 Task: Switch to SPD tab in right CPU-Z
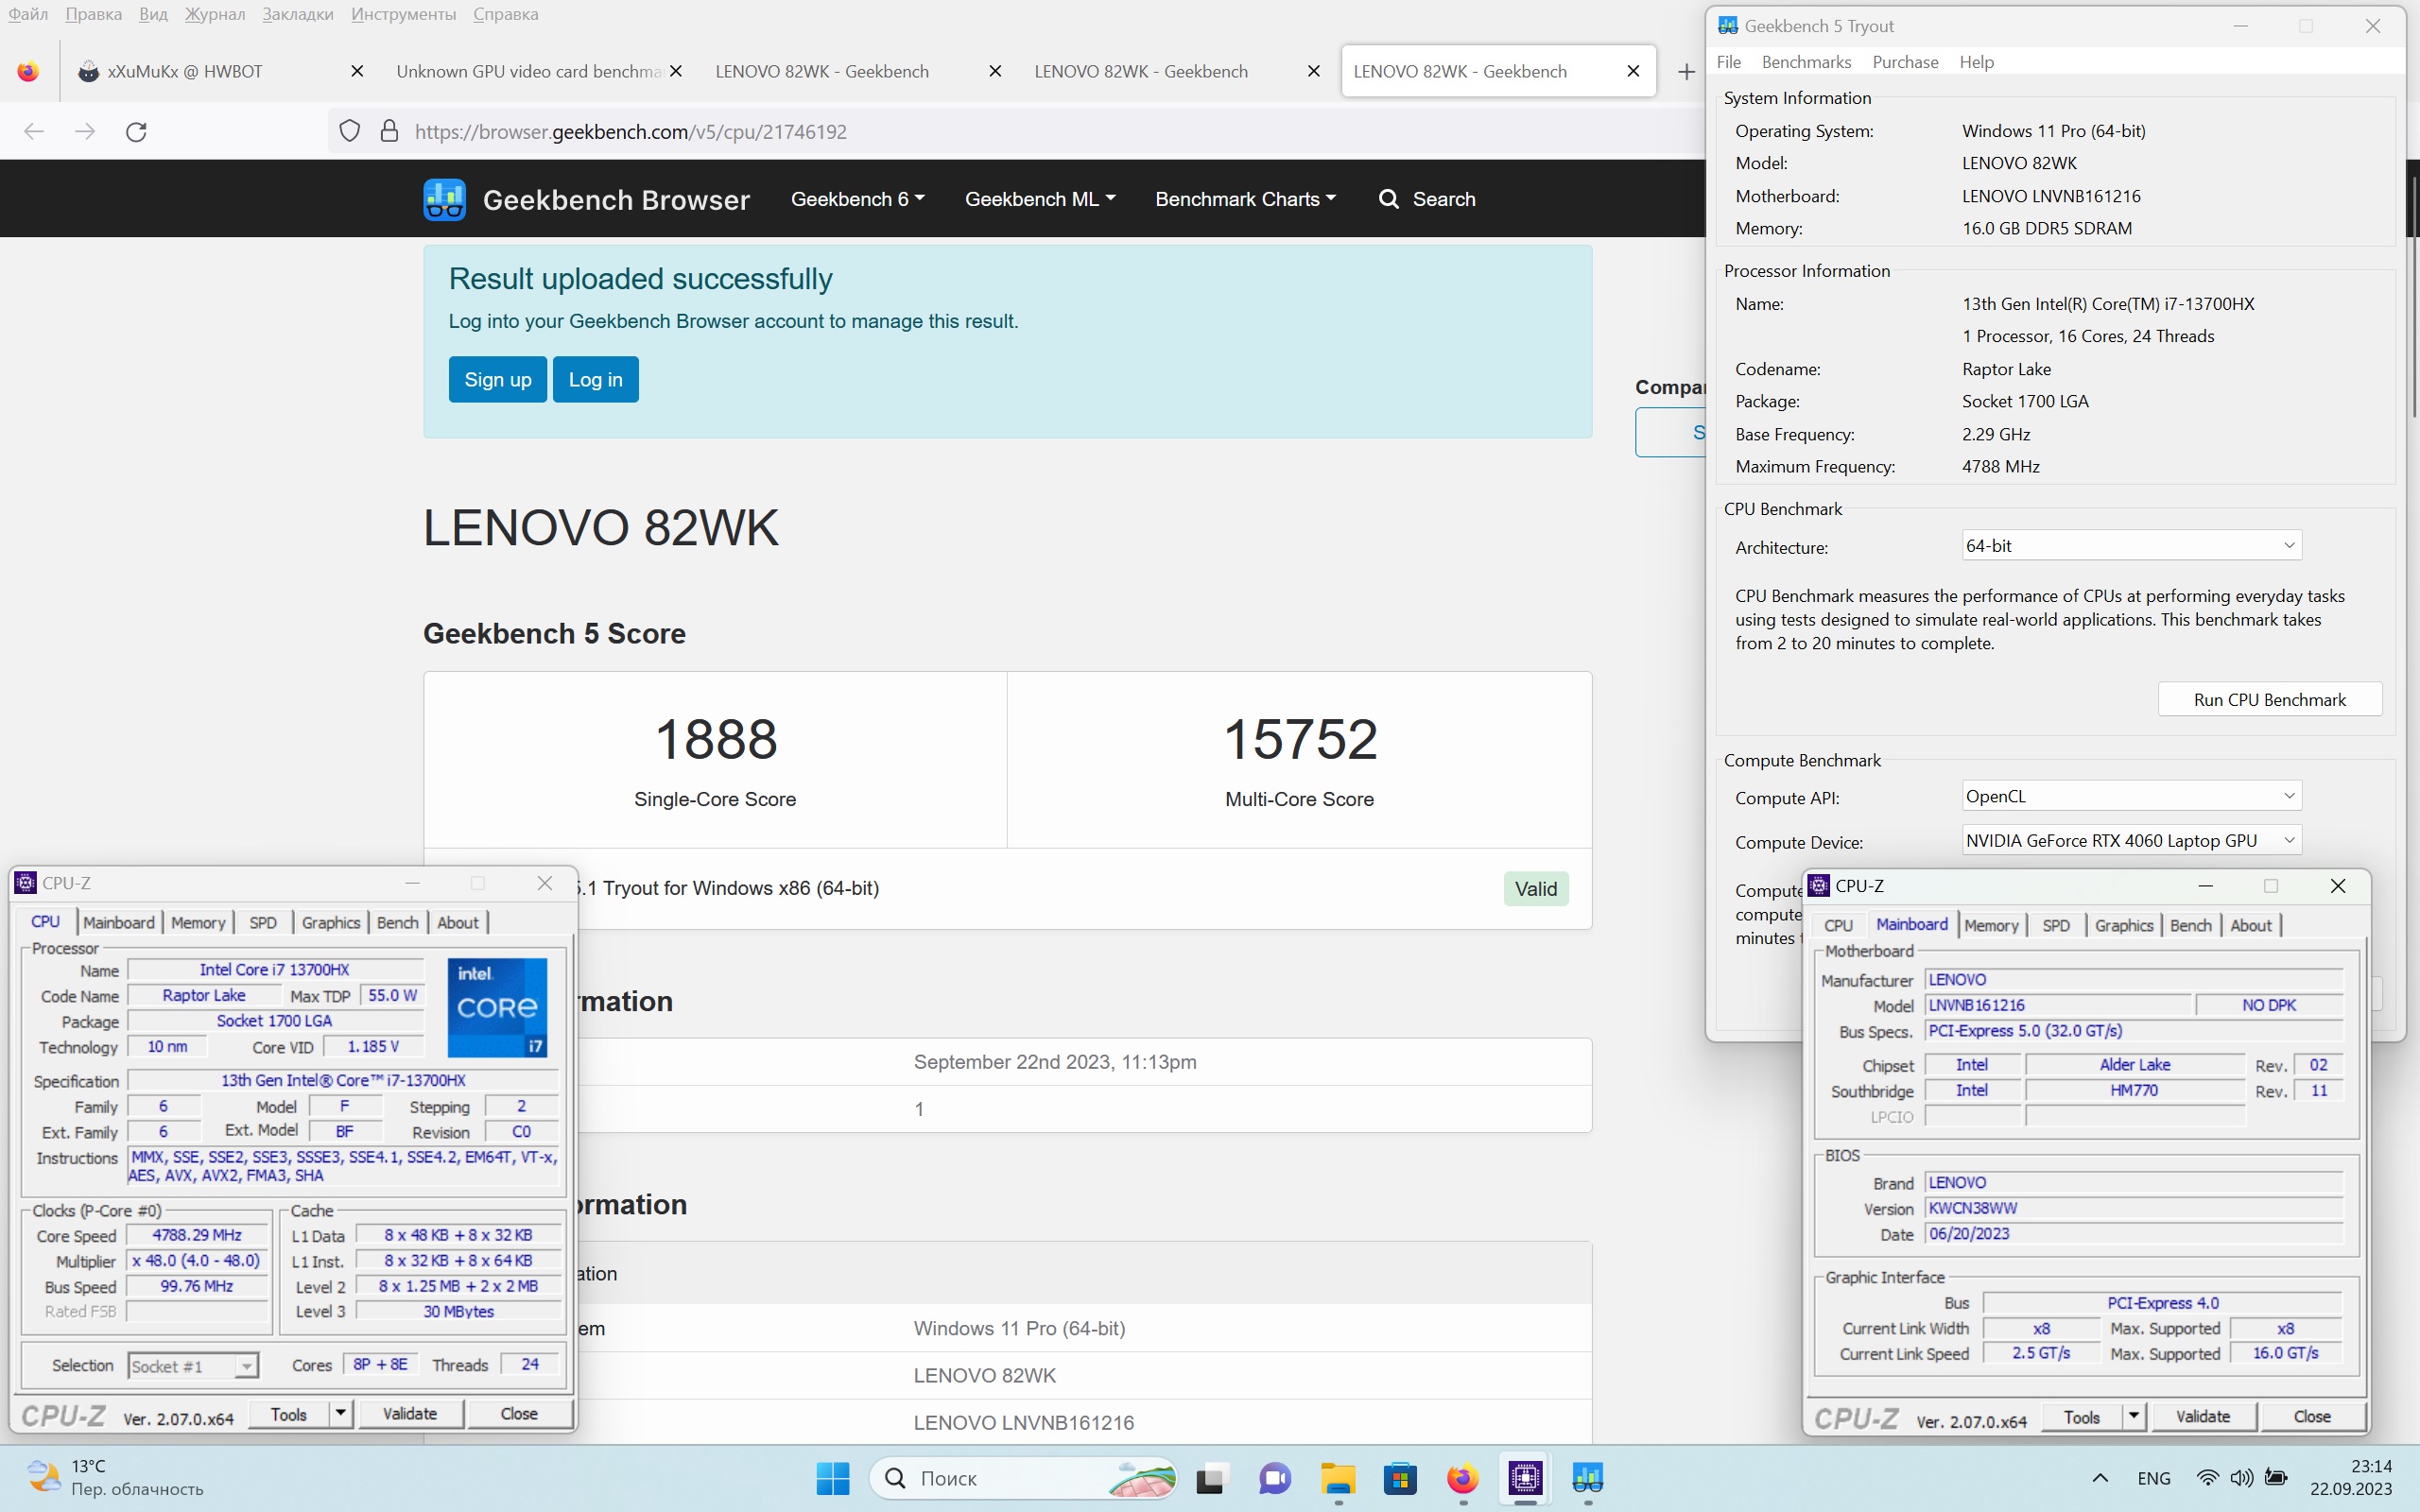pos(2056,925)
